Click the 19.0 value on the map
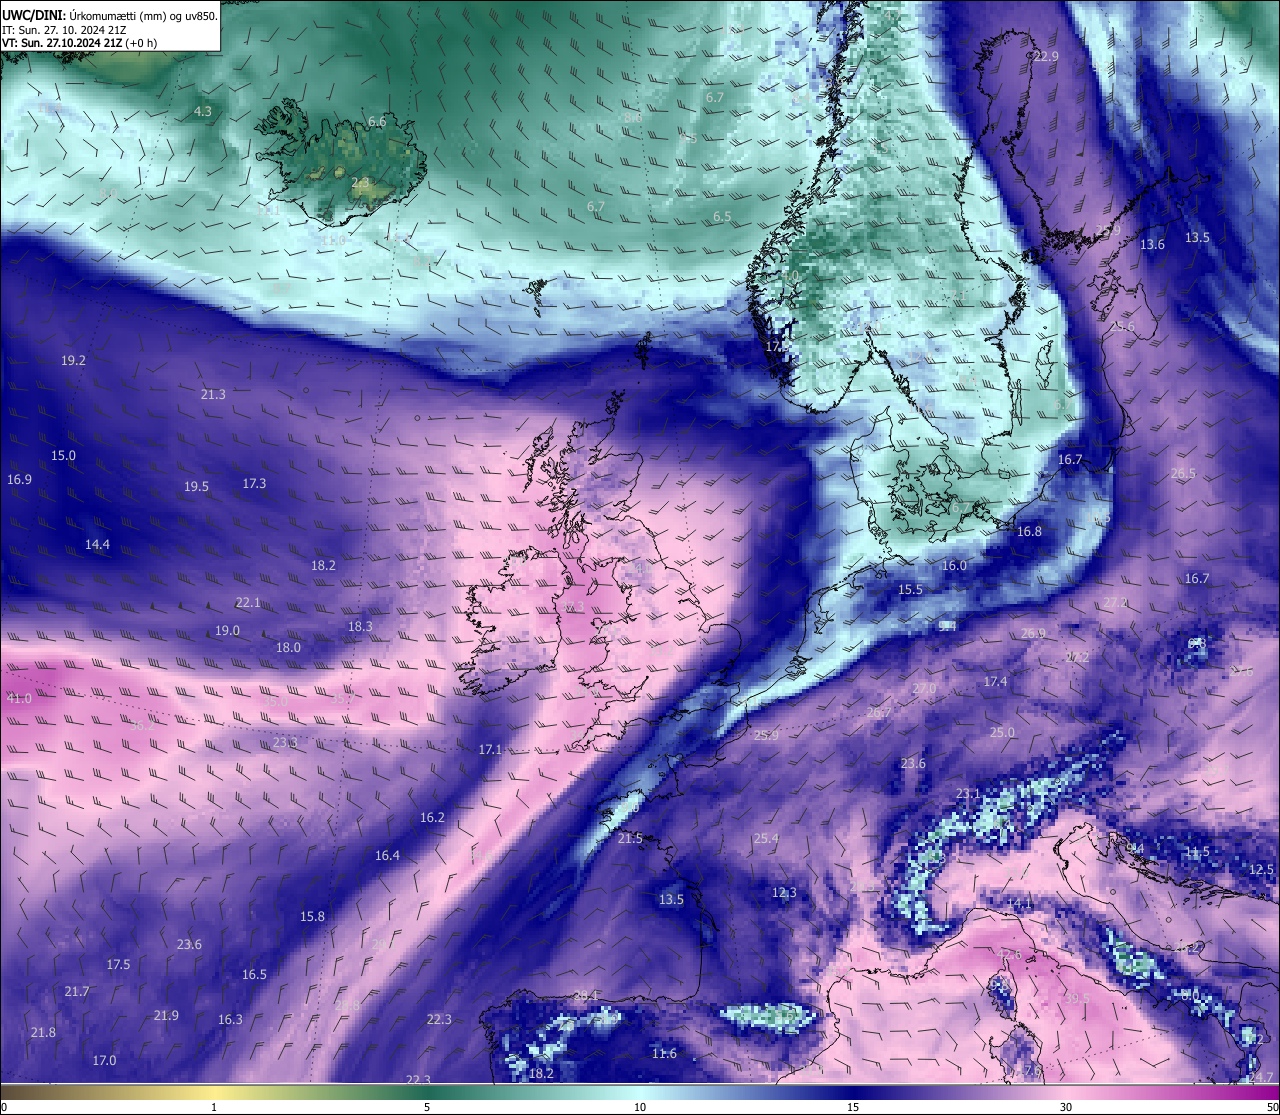Screen dimensions: 1280x1115 (227, 630)
